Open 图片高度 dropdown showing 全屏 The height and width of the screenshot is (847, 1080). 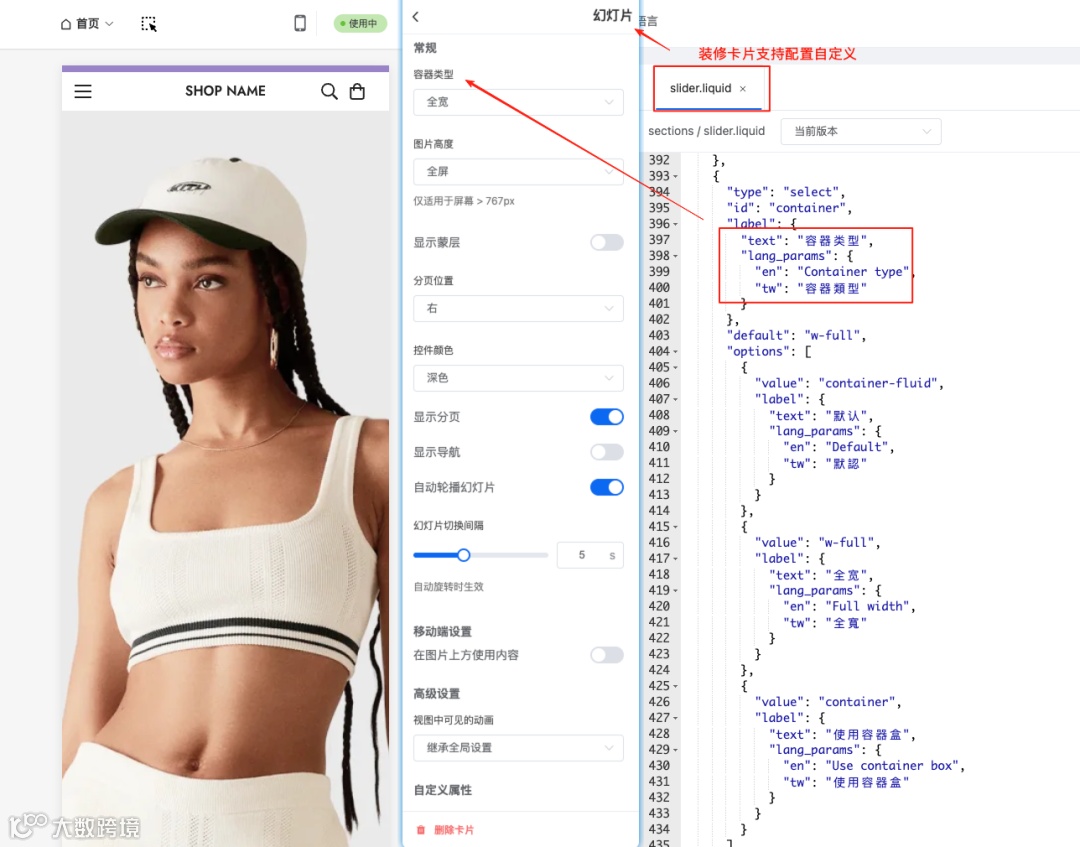coord(518,171)
